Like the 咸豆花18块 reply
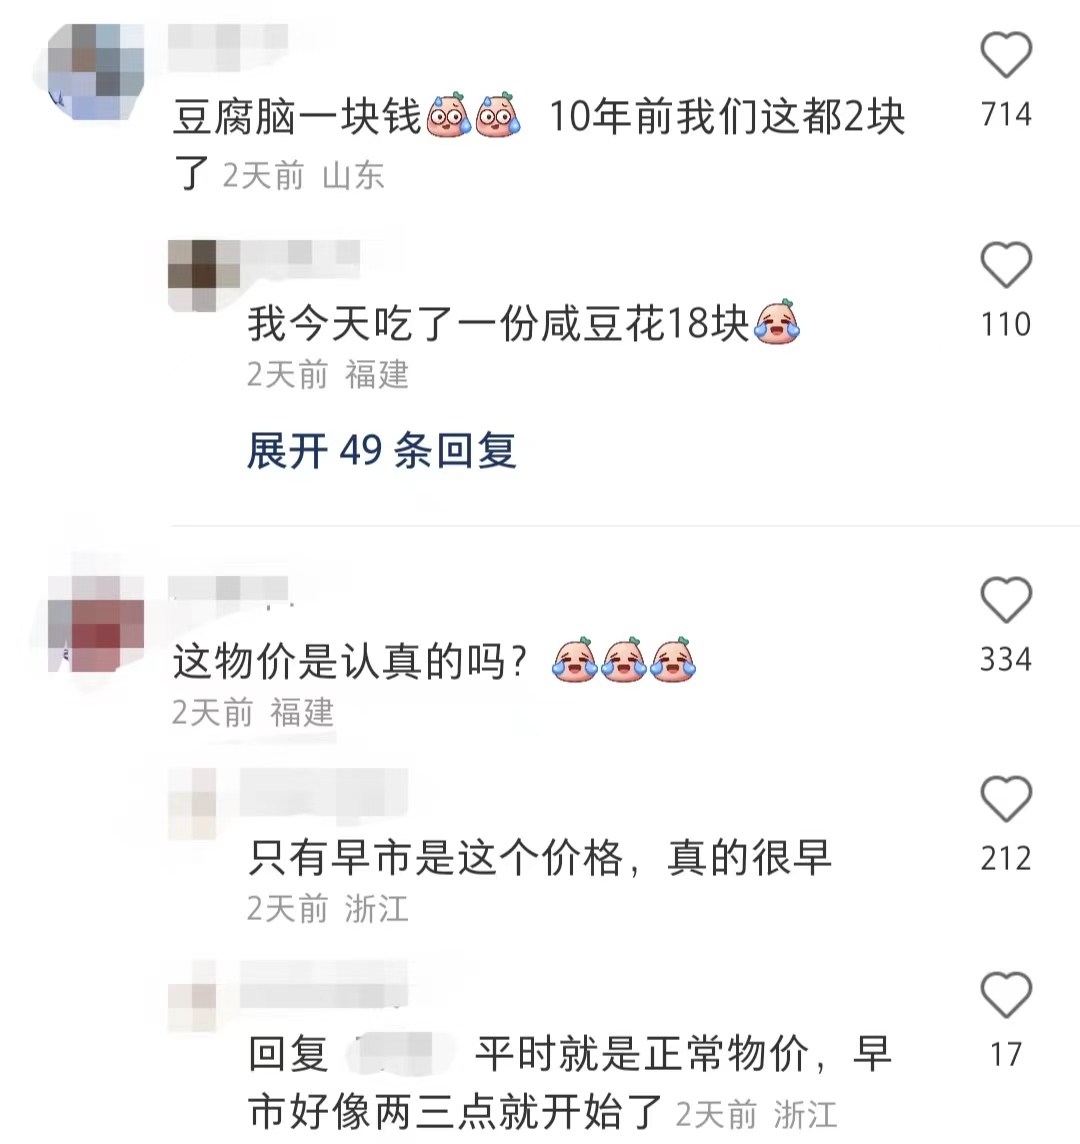The image size is (1080, 1144). (x=1006, y=264)
